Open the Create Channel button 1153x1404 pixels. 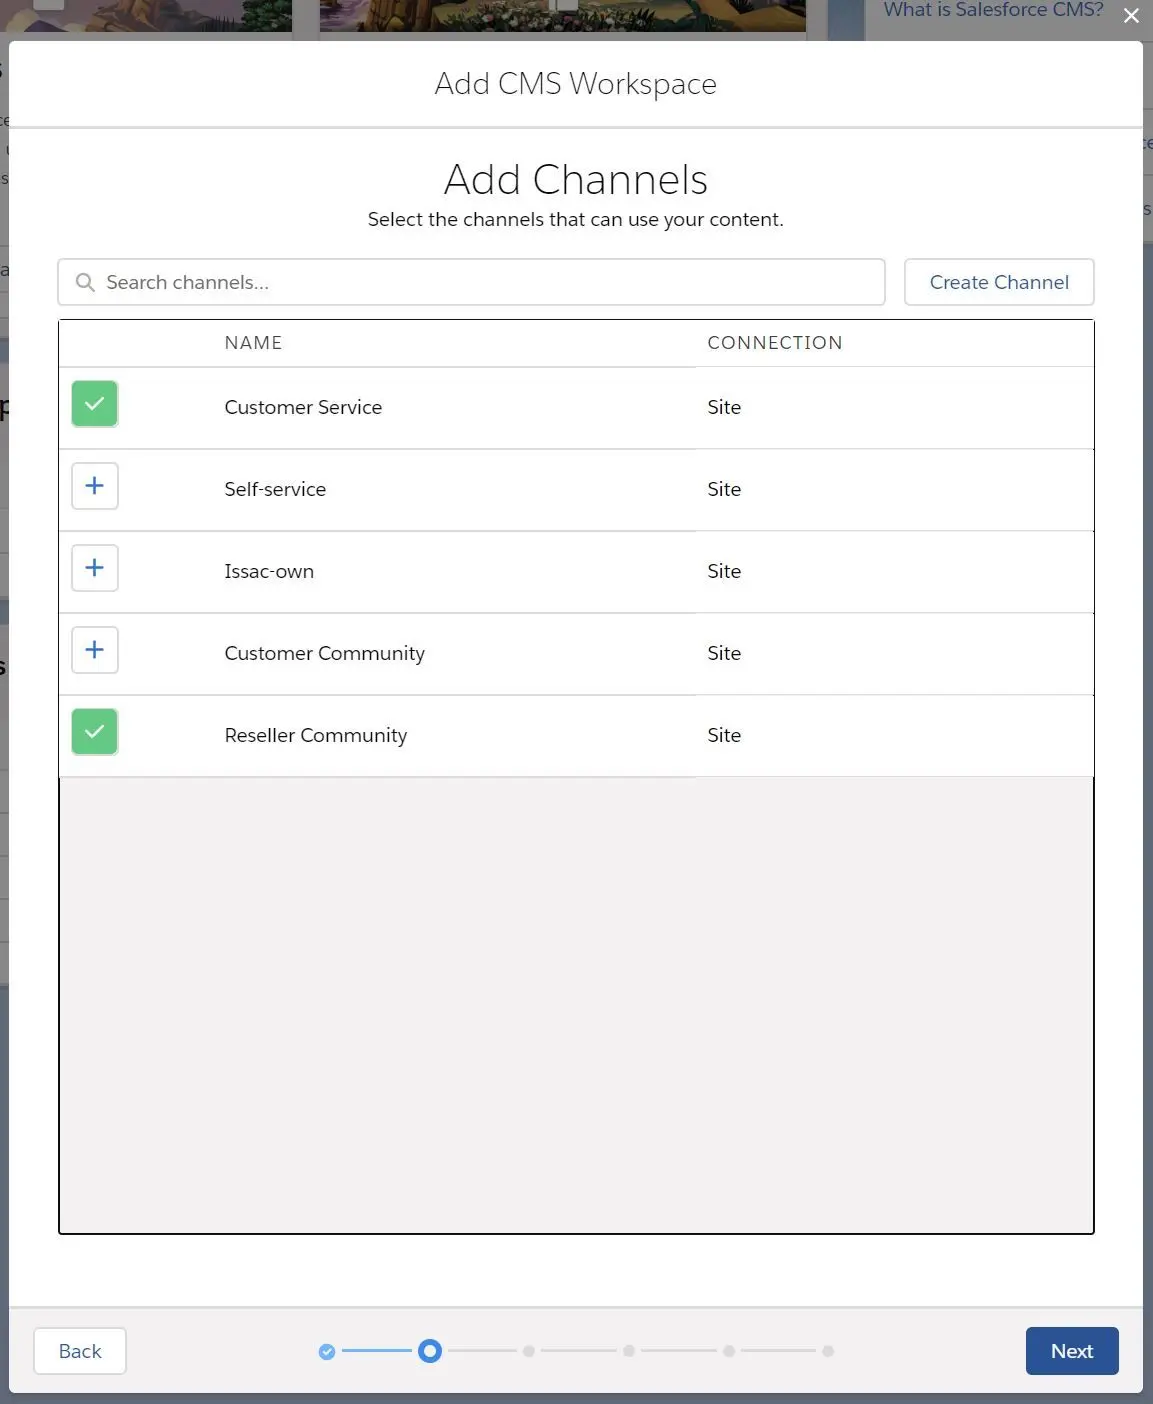pos(999,282)
